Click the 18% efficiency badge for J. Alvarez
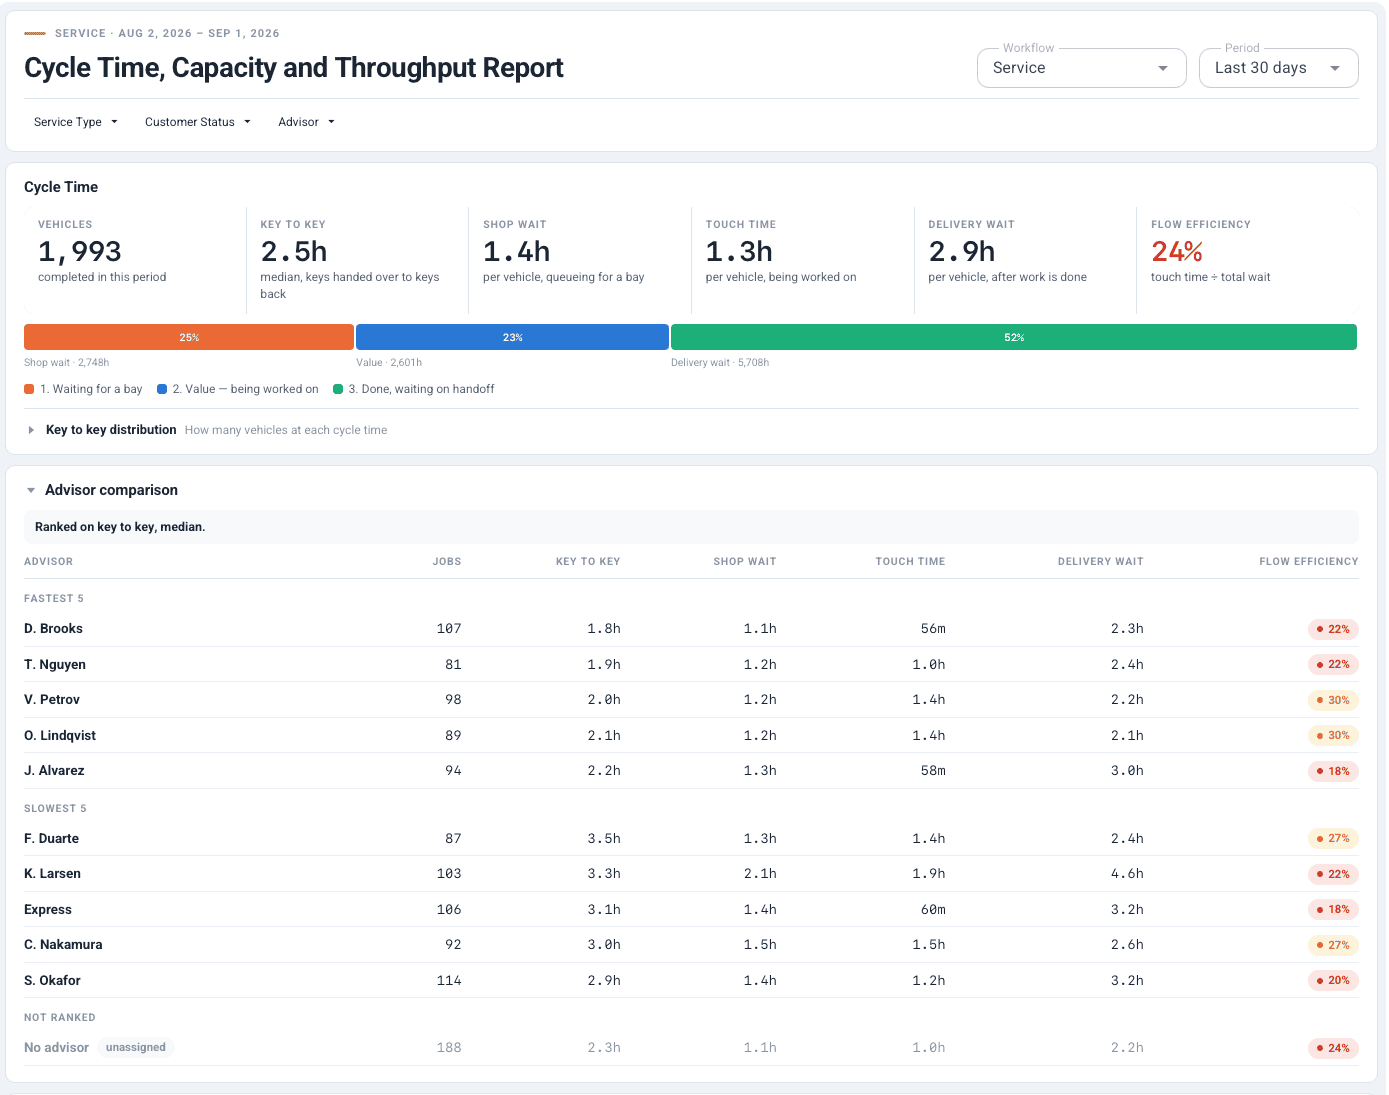 [x=1333, y=771]
